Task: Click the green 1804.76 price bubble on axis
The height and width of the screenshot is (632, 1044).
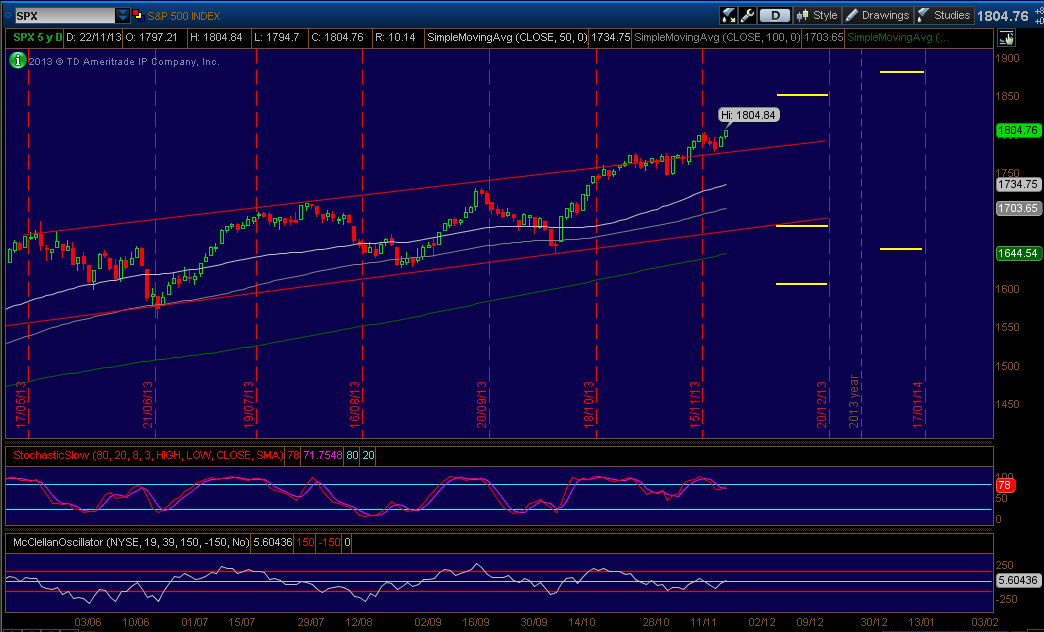Action: pos(1017,131)
